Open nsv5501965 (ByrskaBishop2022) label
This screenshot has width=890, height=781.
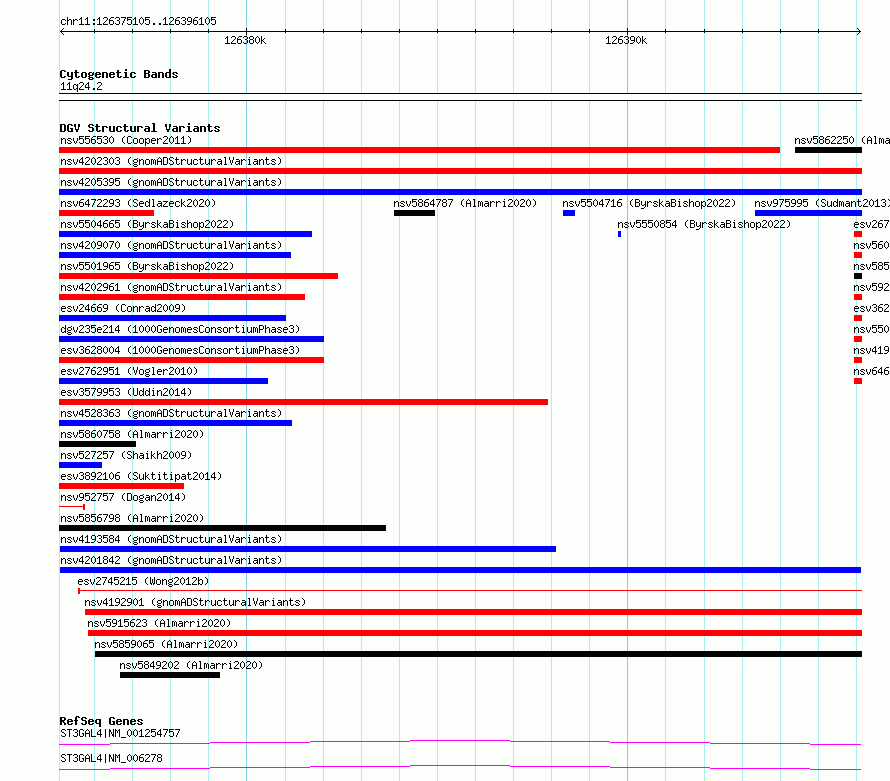[x=147, y=266]
